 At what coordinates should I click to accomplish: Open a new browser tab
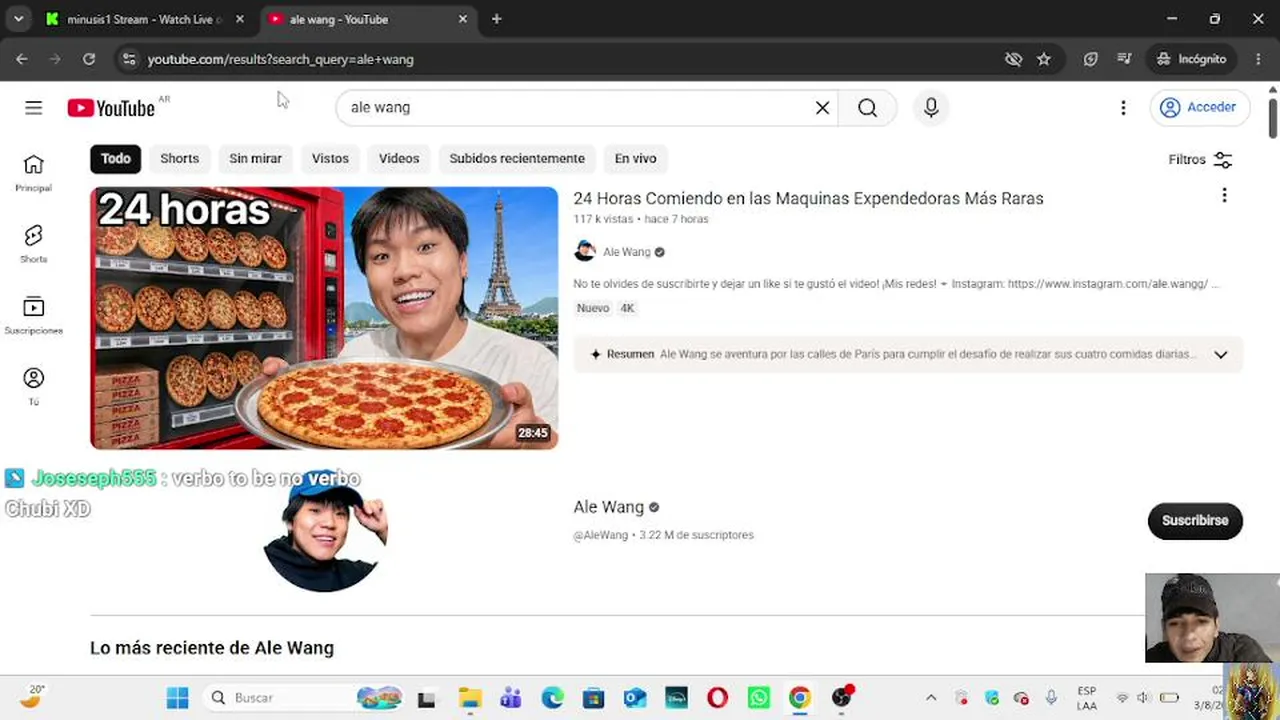[496, 19]
